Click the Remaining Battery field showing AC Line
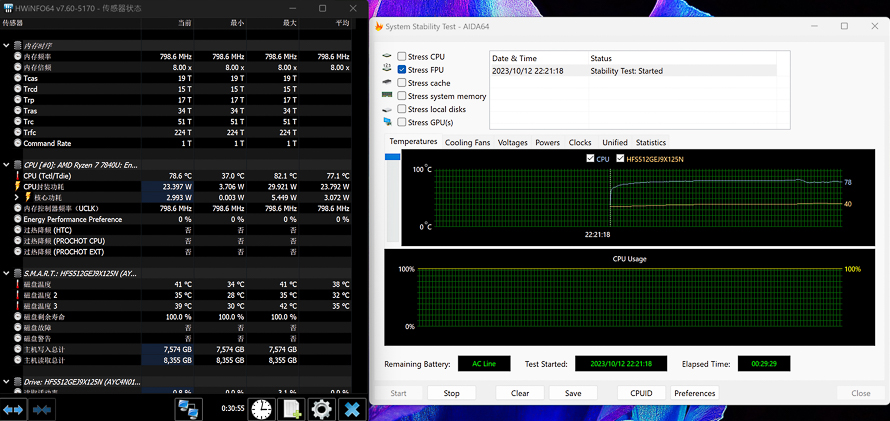Image resolution: width=890 pixels, height=421 pixels. click(x=484, y=364)
